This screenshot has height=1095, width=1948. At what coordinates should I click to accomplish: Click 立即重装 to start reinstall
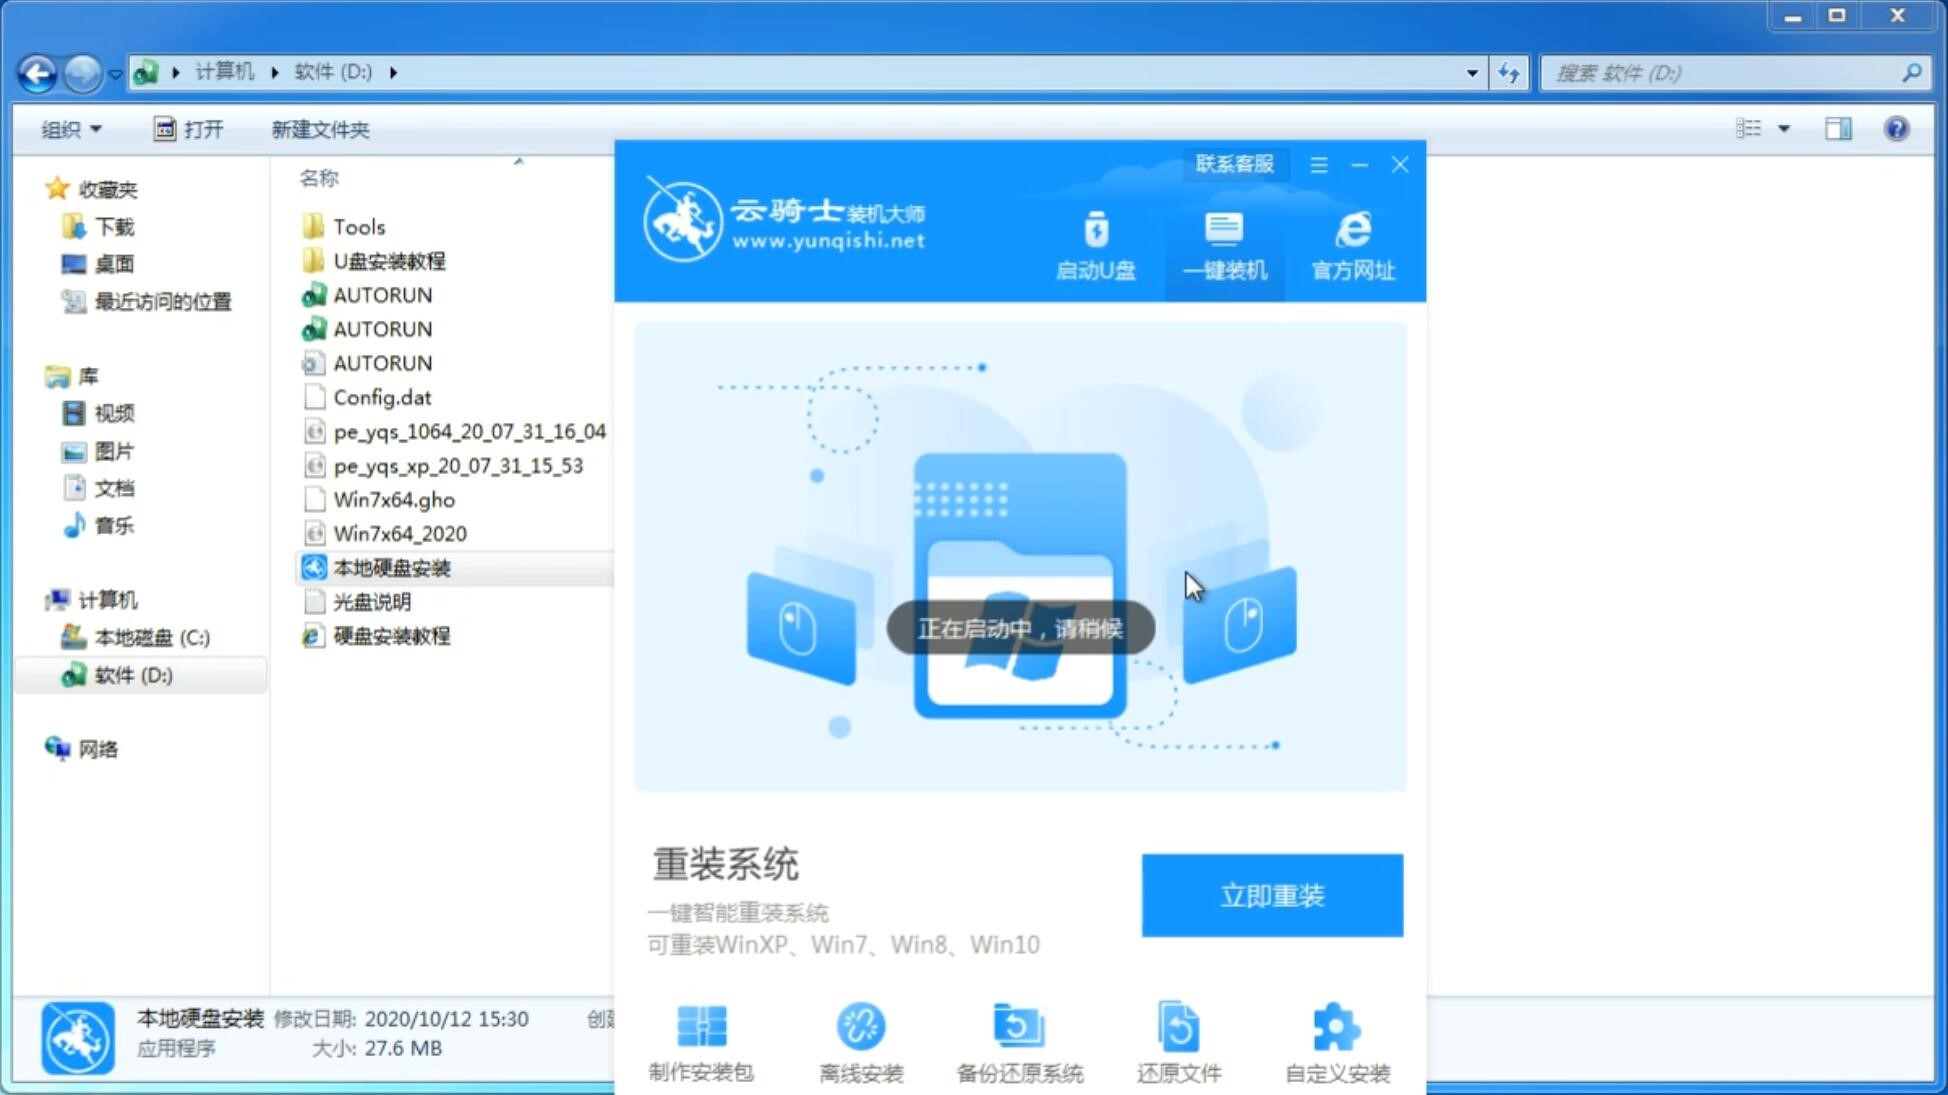(x=1271, y=894)
